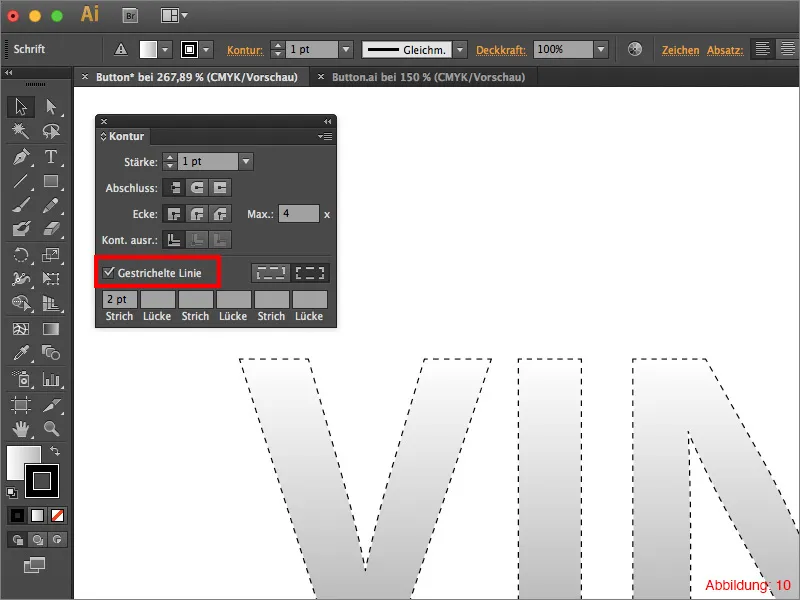This screenshot has height=600, width=800.
Task: Open stroke swatch dropdown in control bar
Action: (x=206, y=49)
